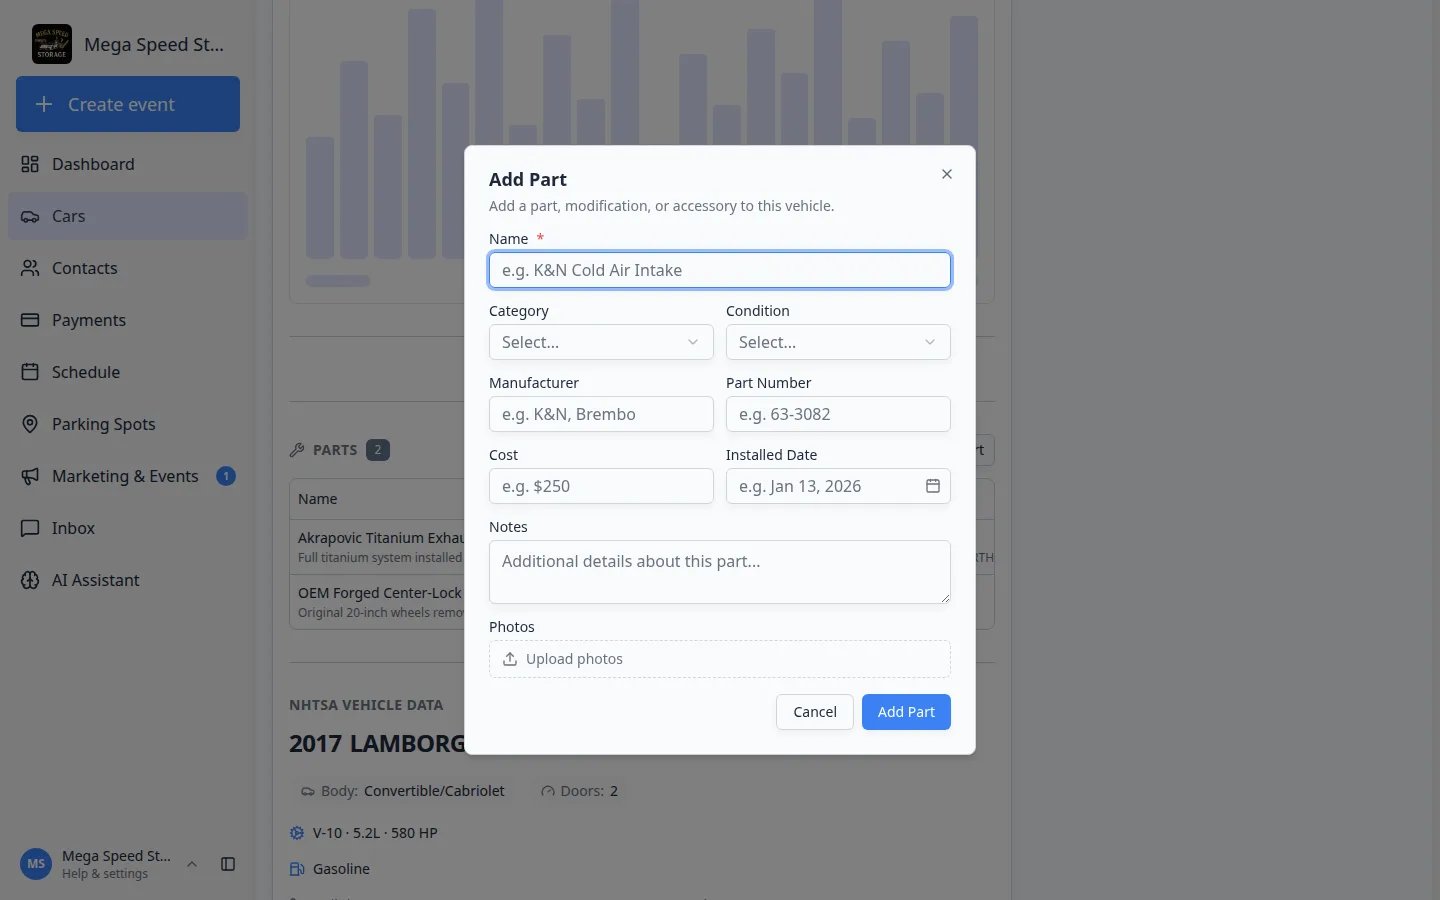The width and height of the screenshot is (1440, 900).
Task: Open the Condition dropdown
Action: pyautogui.click(x=838, y=342)
